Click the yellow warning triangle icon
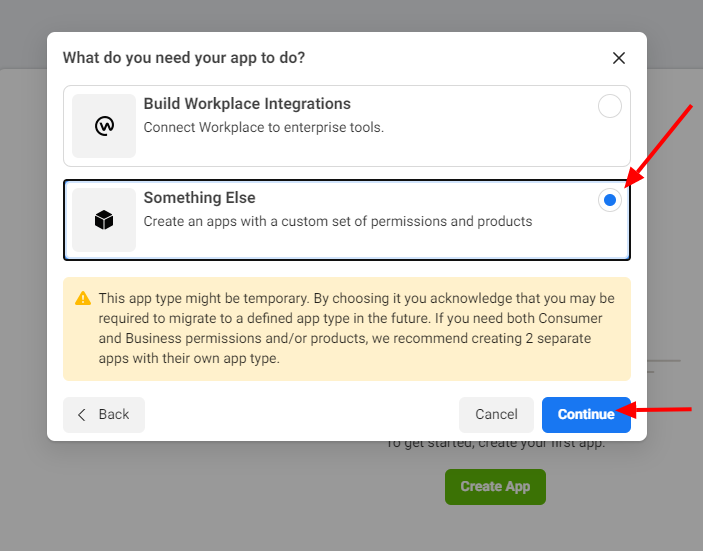 point(83,298)
